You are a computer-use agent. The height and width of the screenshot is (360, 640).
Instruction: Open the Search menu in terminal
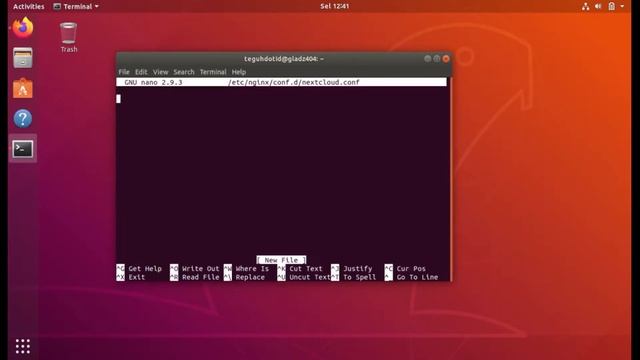[184, 72]
